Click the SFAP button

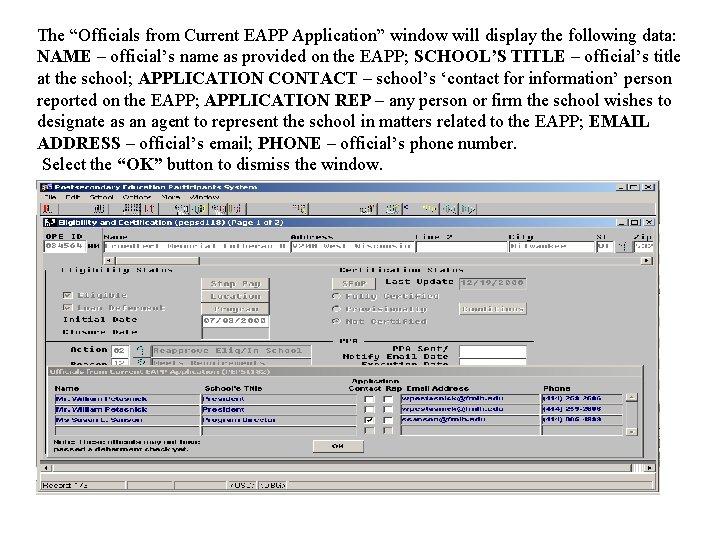tap(354, 283)
